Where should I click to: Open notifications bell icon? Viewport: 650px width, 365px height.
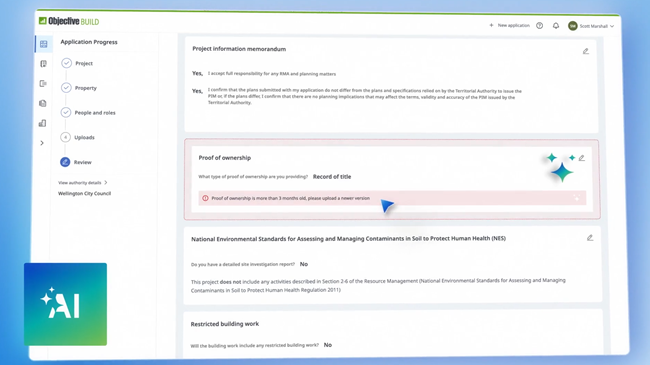point(556,26)
